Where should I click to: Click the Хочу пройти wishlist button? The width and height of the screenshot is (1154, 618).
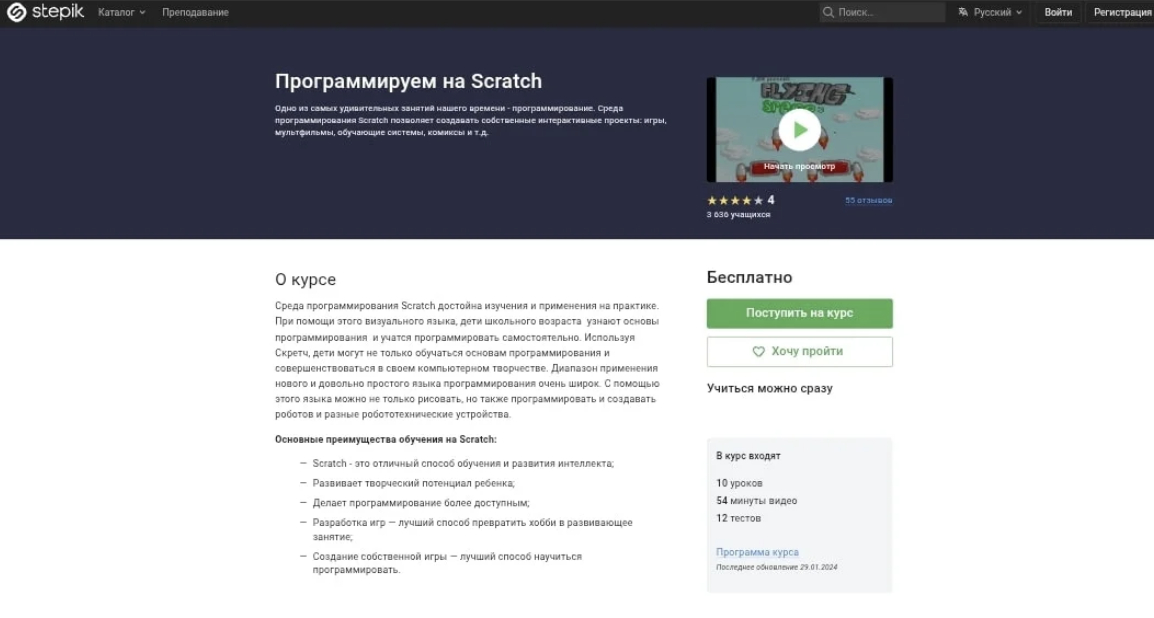[799, 352]
